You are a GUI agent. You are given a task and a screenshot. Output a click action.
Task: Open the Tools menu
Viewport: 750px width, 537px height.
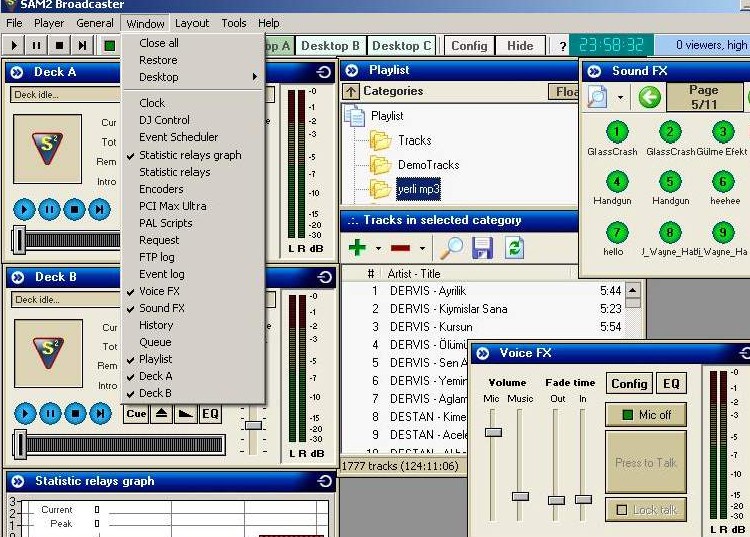click(233, 23)
